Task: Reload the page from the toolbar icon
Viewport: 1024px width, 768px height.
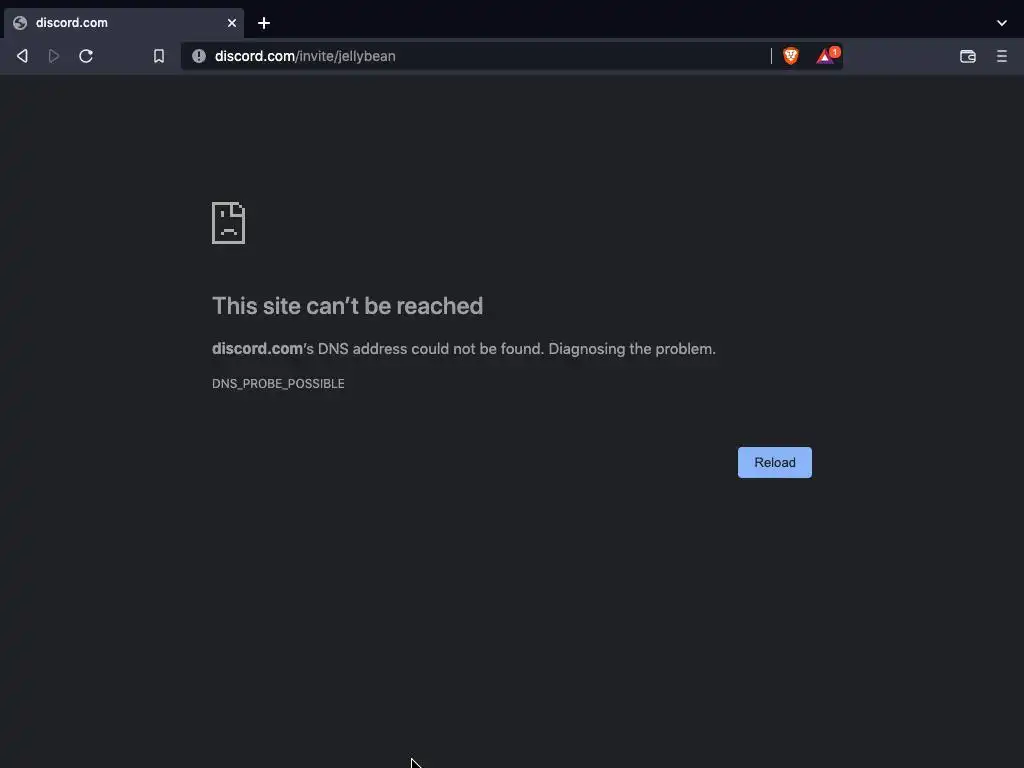Action: point(86,56)
